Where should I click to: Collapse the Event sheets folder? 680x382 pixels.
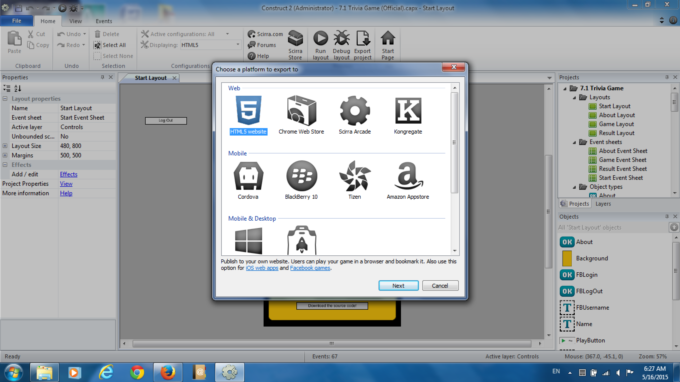(575, 142)
